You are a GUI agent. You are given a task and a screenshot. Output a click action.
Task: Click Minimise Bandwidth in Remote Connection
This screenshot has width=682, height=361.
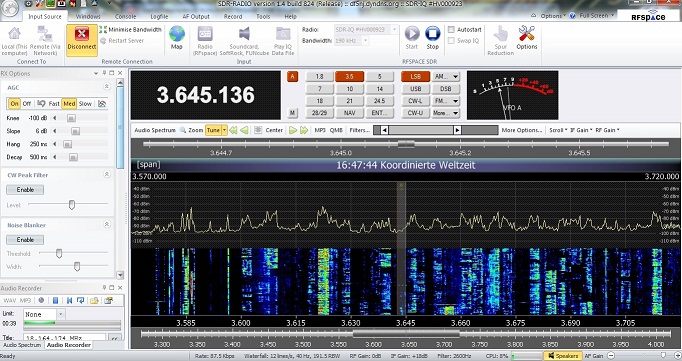click(x=130, y=30)
